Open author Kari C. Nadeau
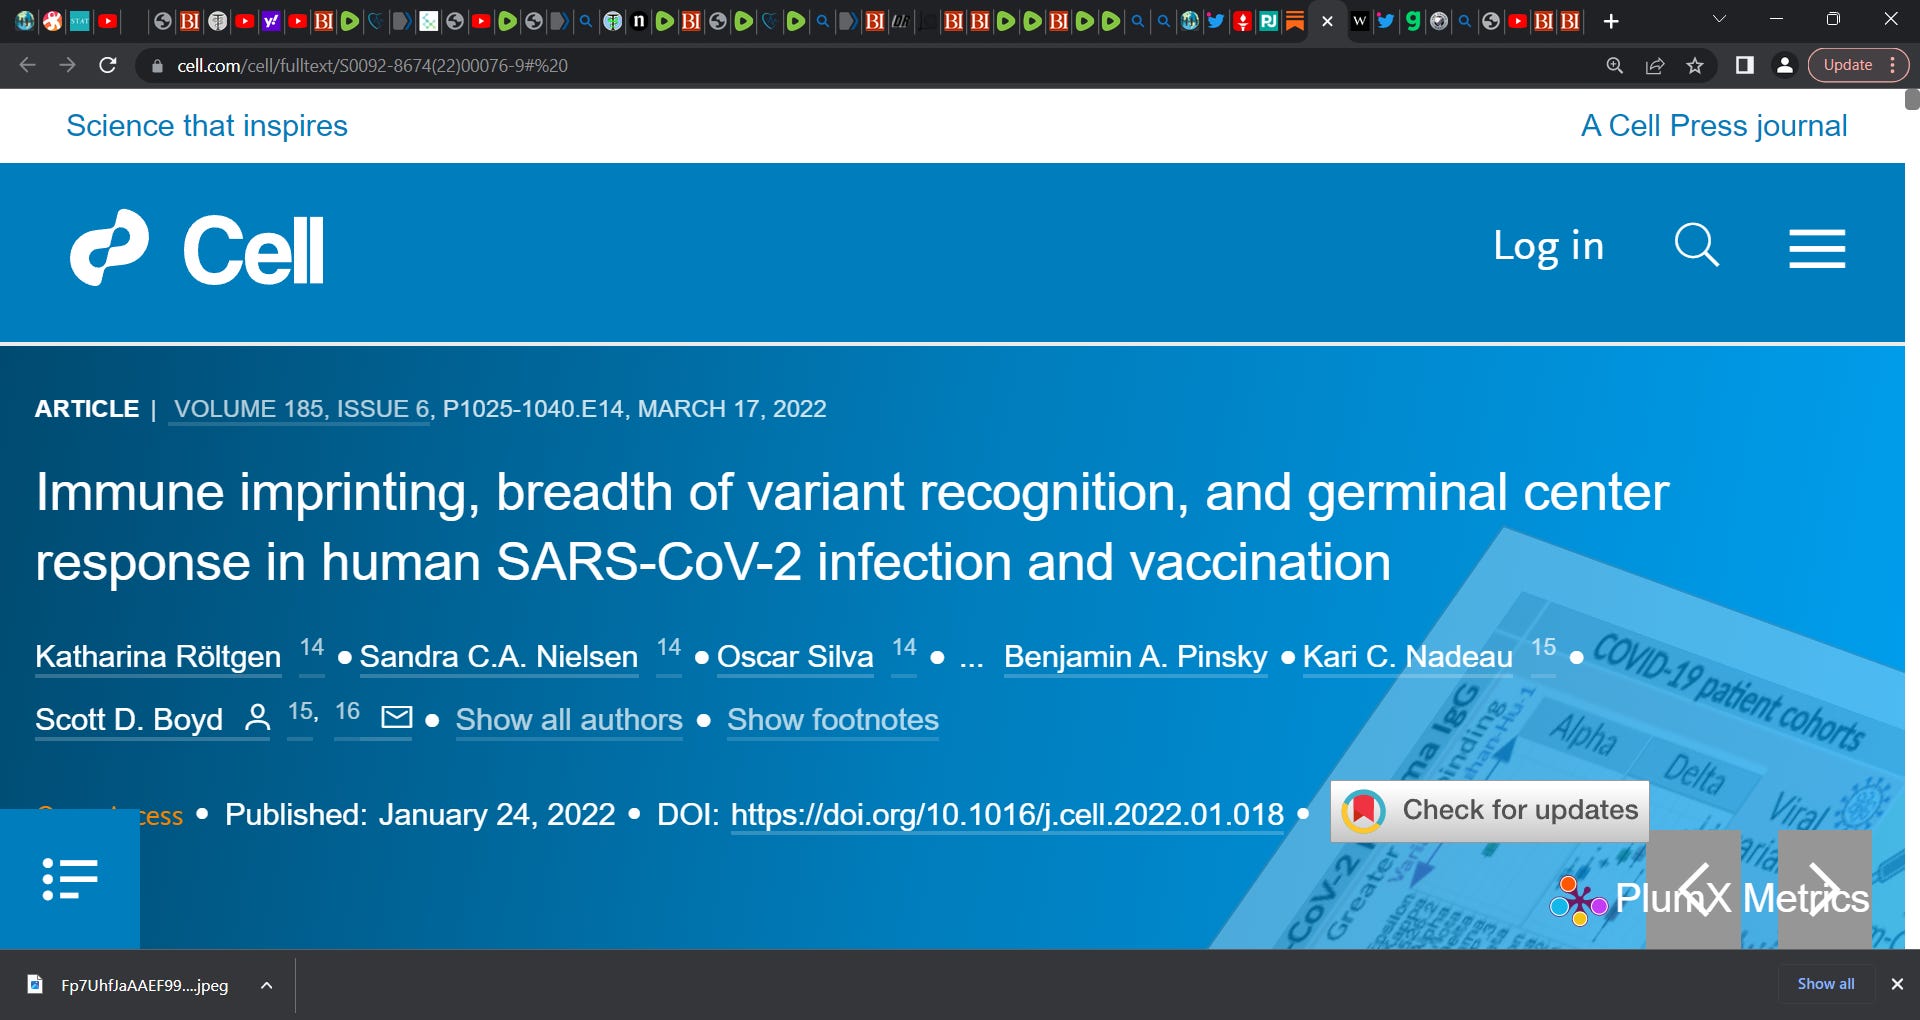Viewport: 1920px width, 1020px height. (1407, 656)
